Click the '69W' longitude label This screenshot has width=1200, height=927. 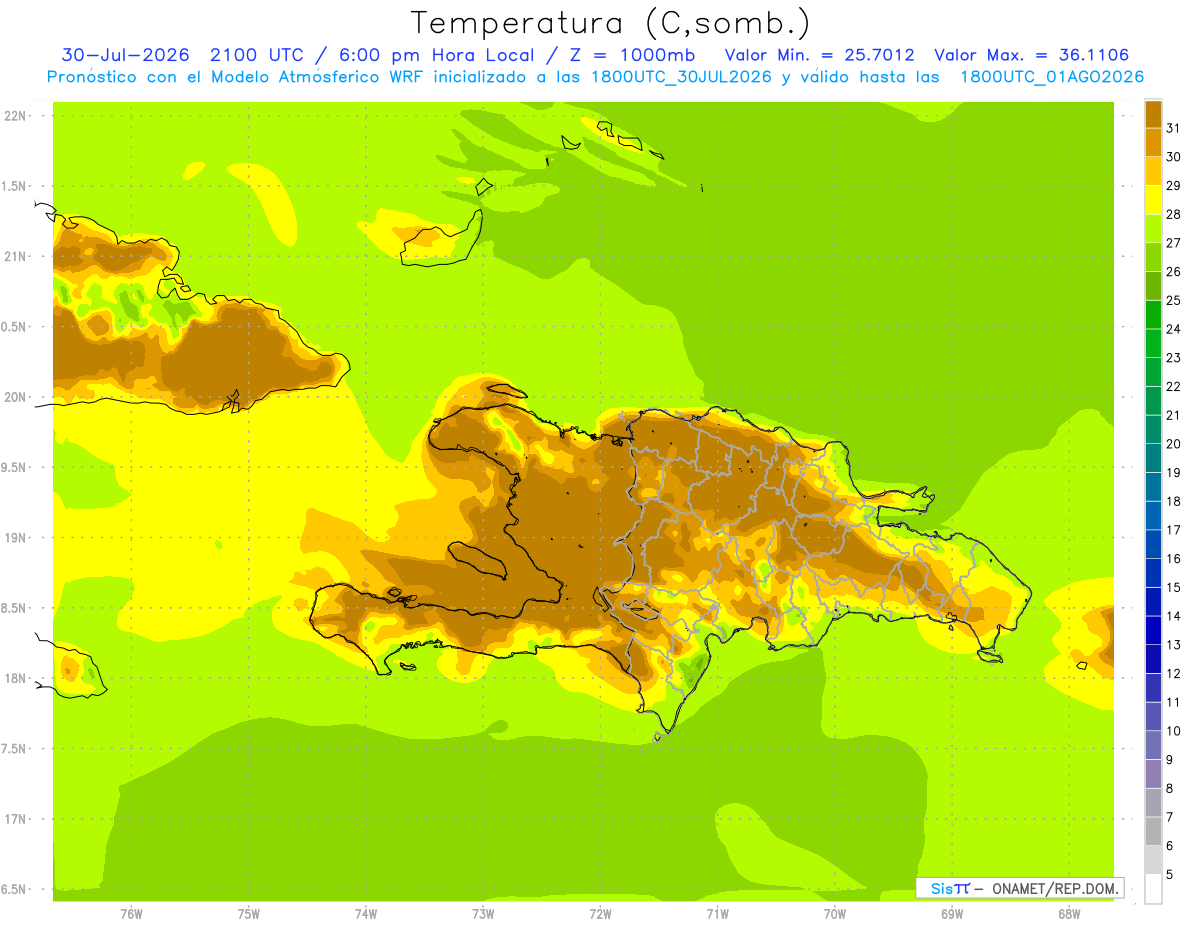pos(952,914)
